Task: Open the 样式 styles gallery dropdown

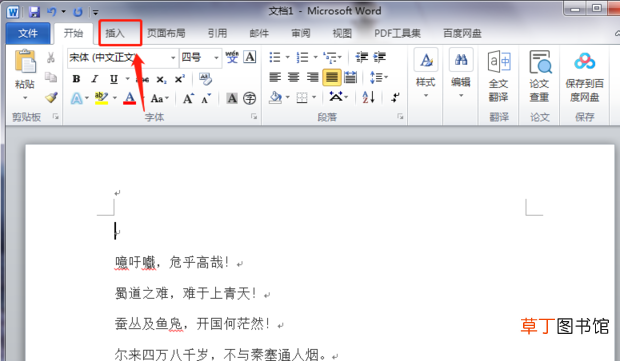Action: click(426, 74)
